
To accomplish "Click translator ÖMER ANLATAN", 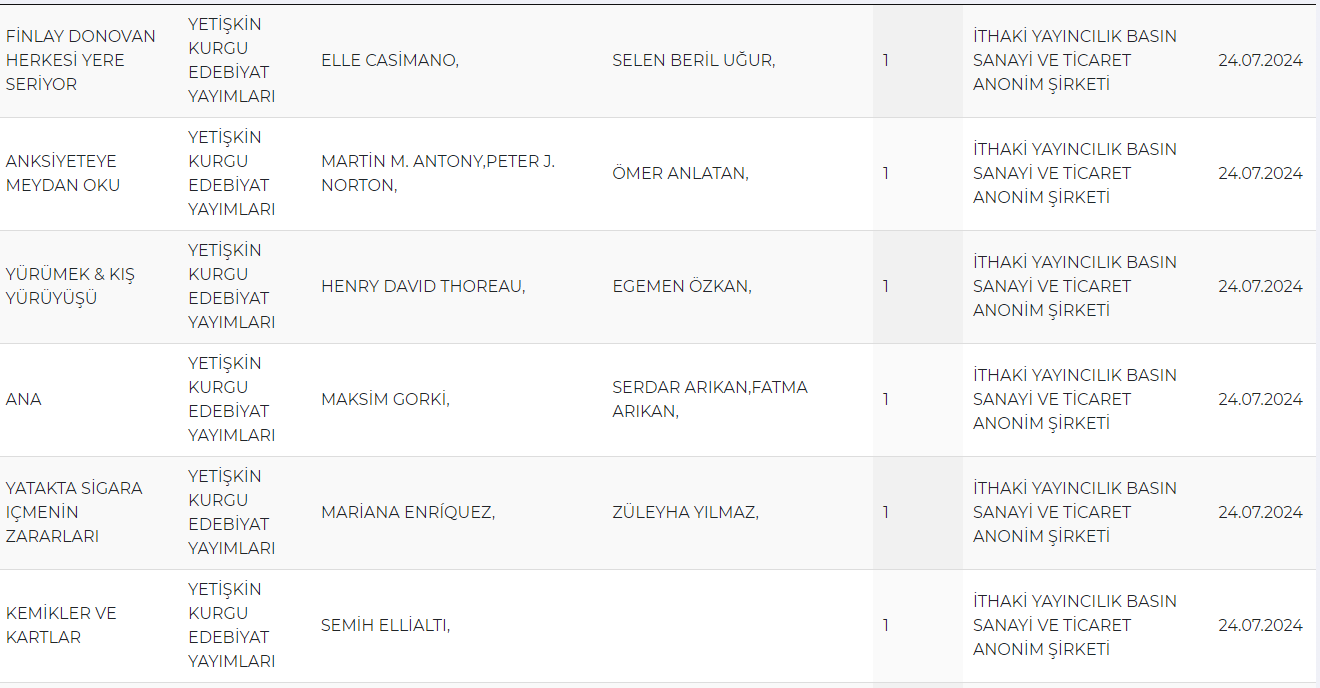I will coord(681,173).
